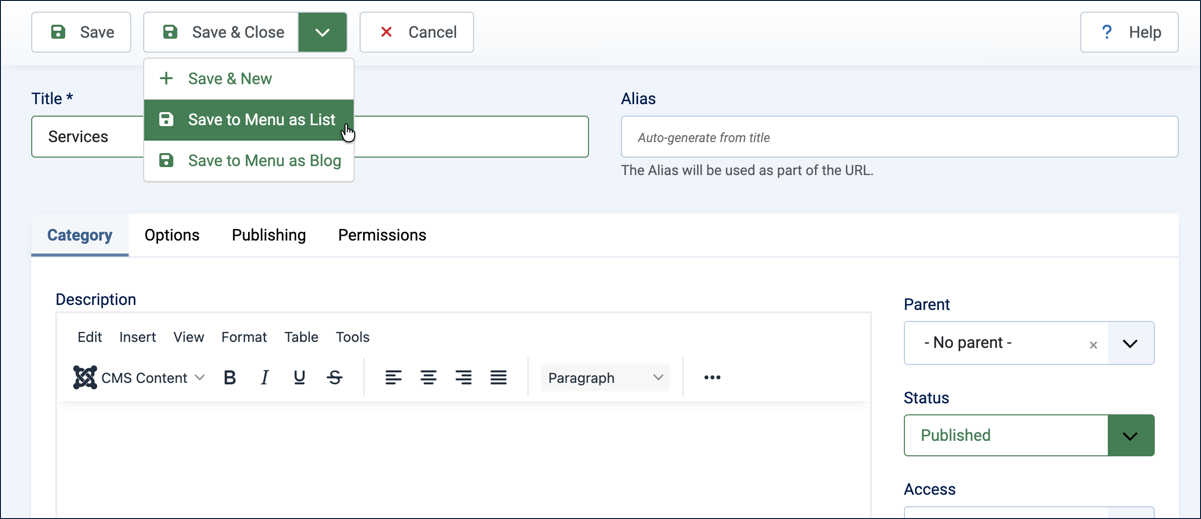
Task: Open the CMS Content dropdown
Action: [139, 378]
